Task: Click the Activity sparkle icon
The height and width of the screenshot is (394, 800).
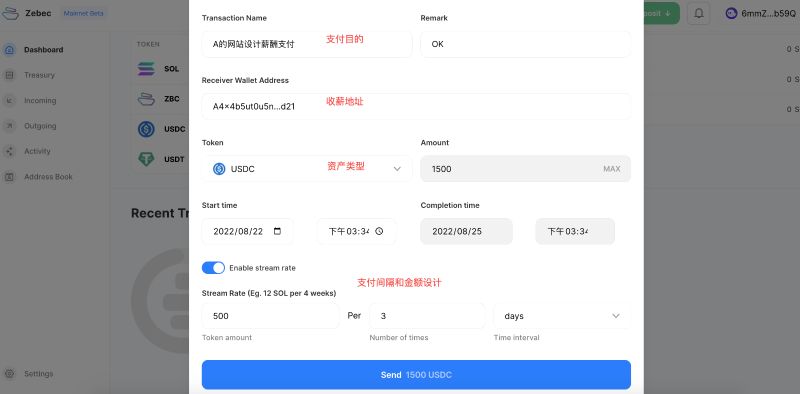Action: pyautogui.click(x=9, y=151)
